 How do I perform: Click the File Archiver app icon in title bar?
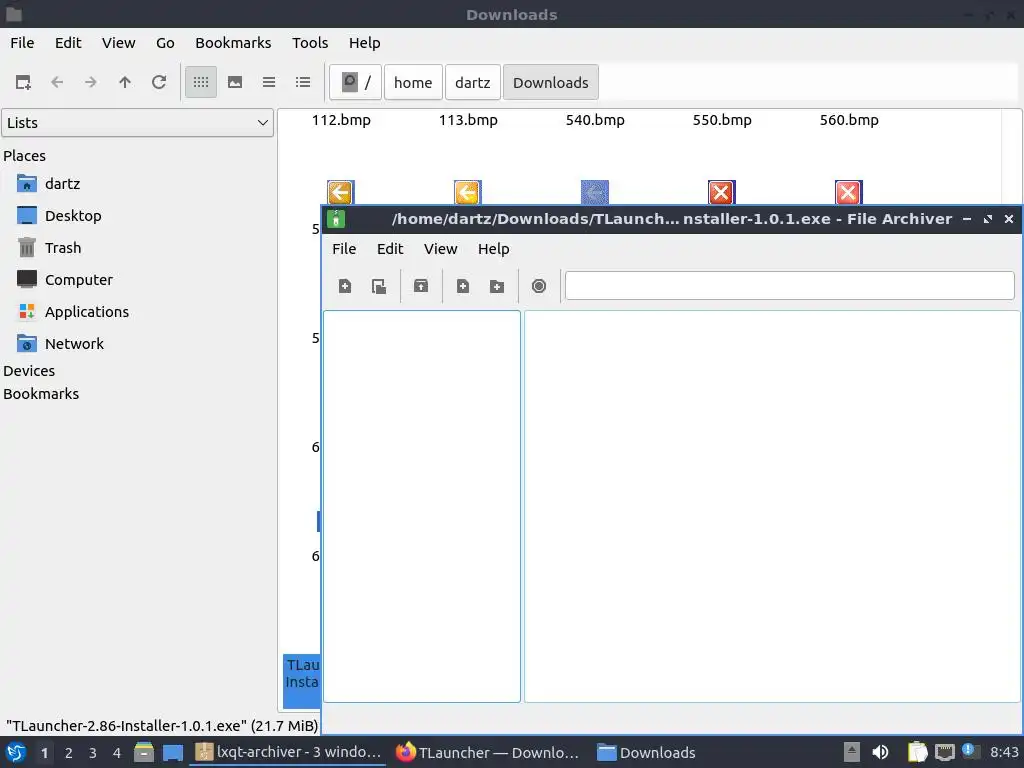(x=336, y=219)
